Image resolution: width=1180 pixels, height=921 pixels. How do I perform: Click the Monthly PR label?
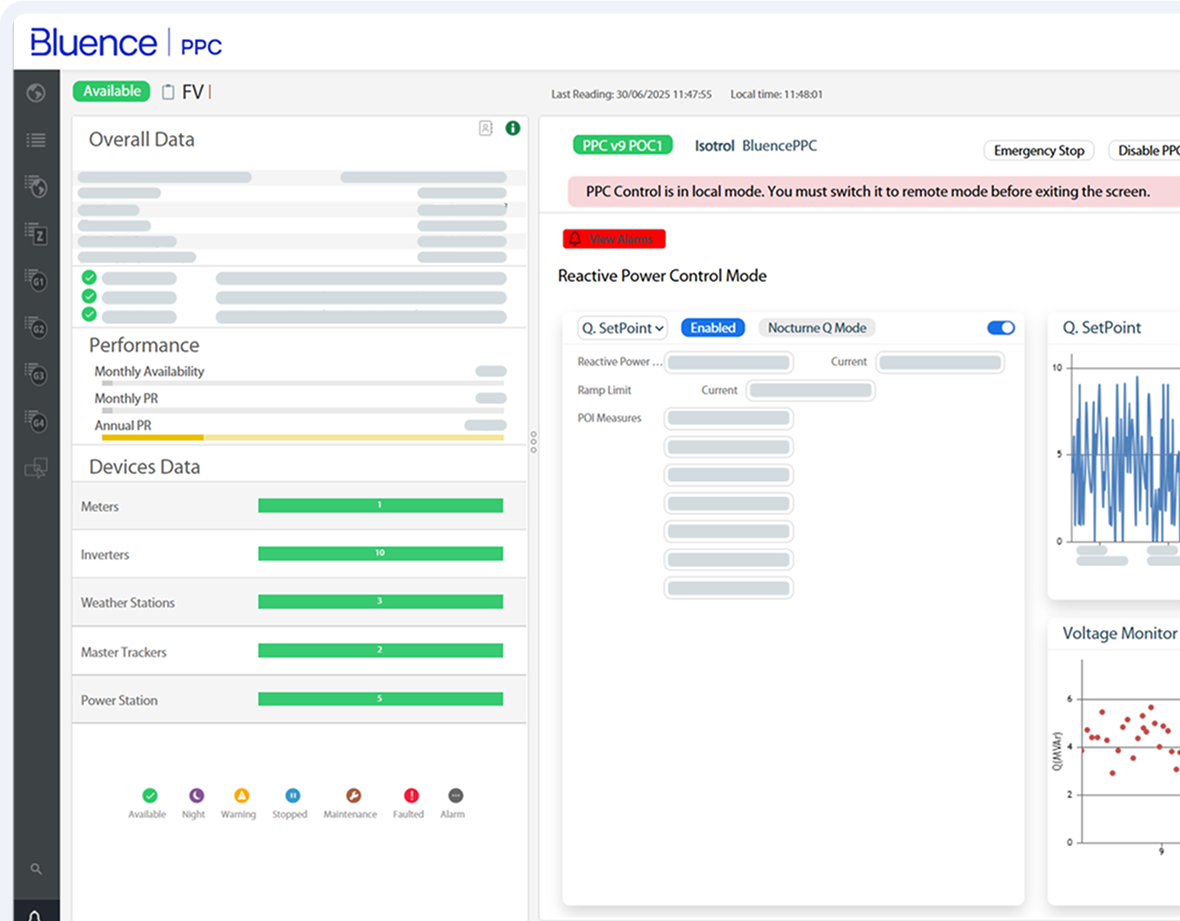pyautogui.click(x=126, y=399)
